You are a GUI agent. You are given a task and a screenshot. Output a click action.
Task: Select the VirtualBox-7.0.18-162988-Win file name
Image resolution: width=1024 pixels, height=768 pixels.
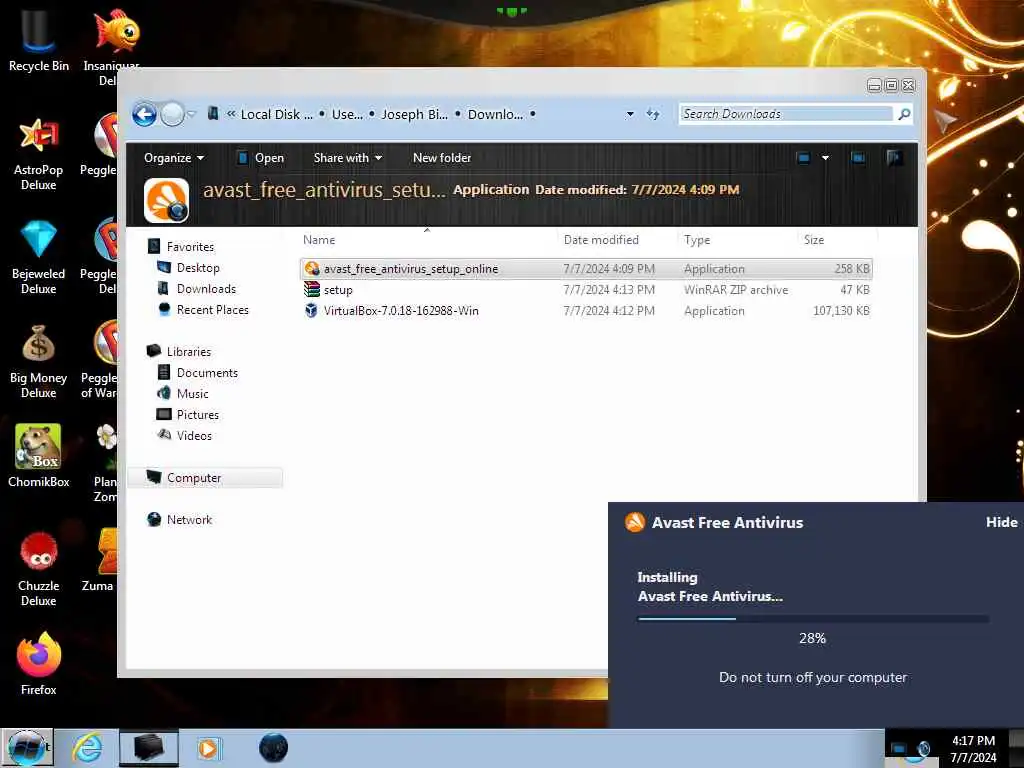coord(401,310)
